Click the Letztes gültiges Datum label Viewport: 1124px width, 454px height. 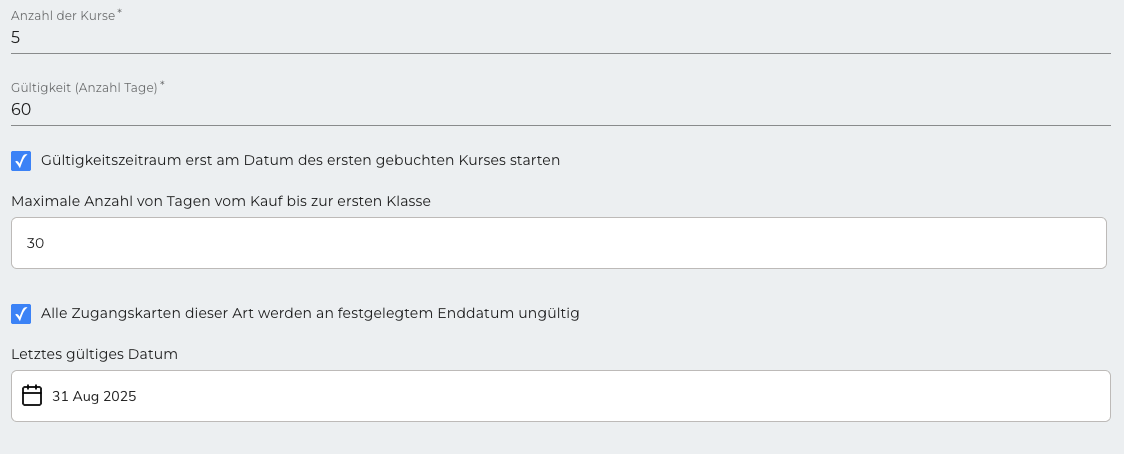[95, 354]
